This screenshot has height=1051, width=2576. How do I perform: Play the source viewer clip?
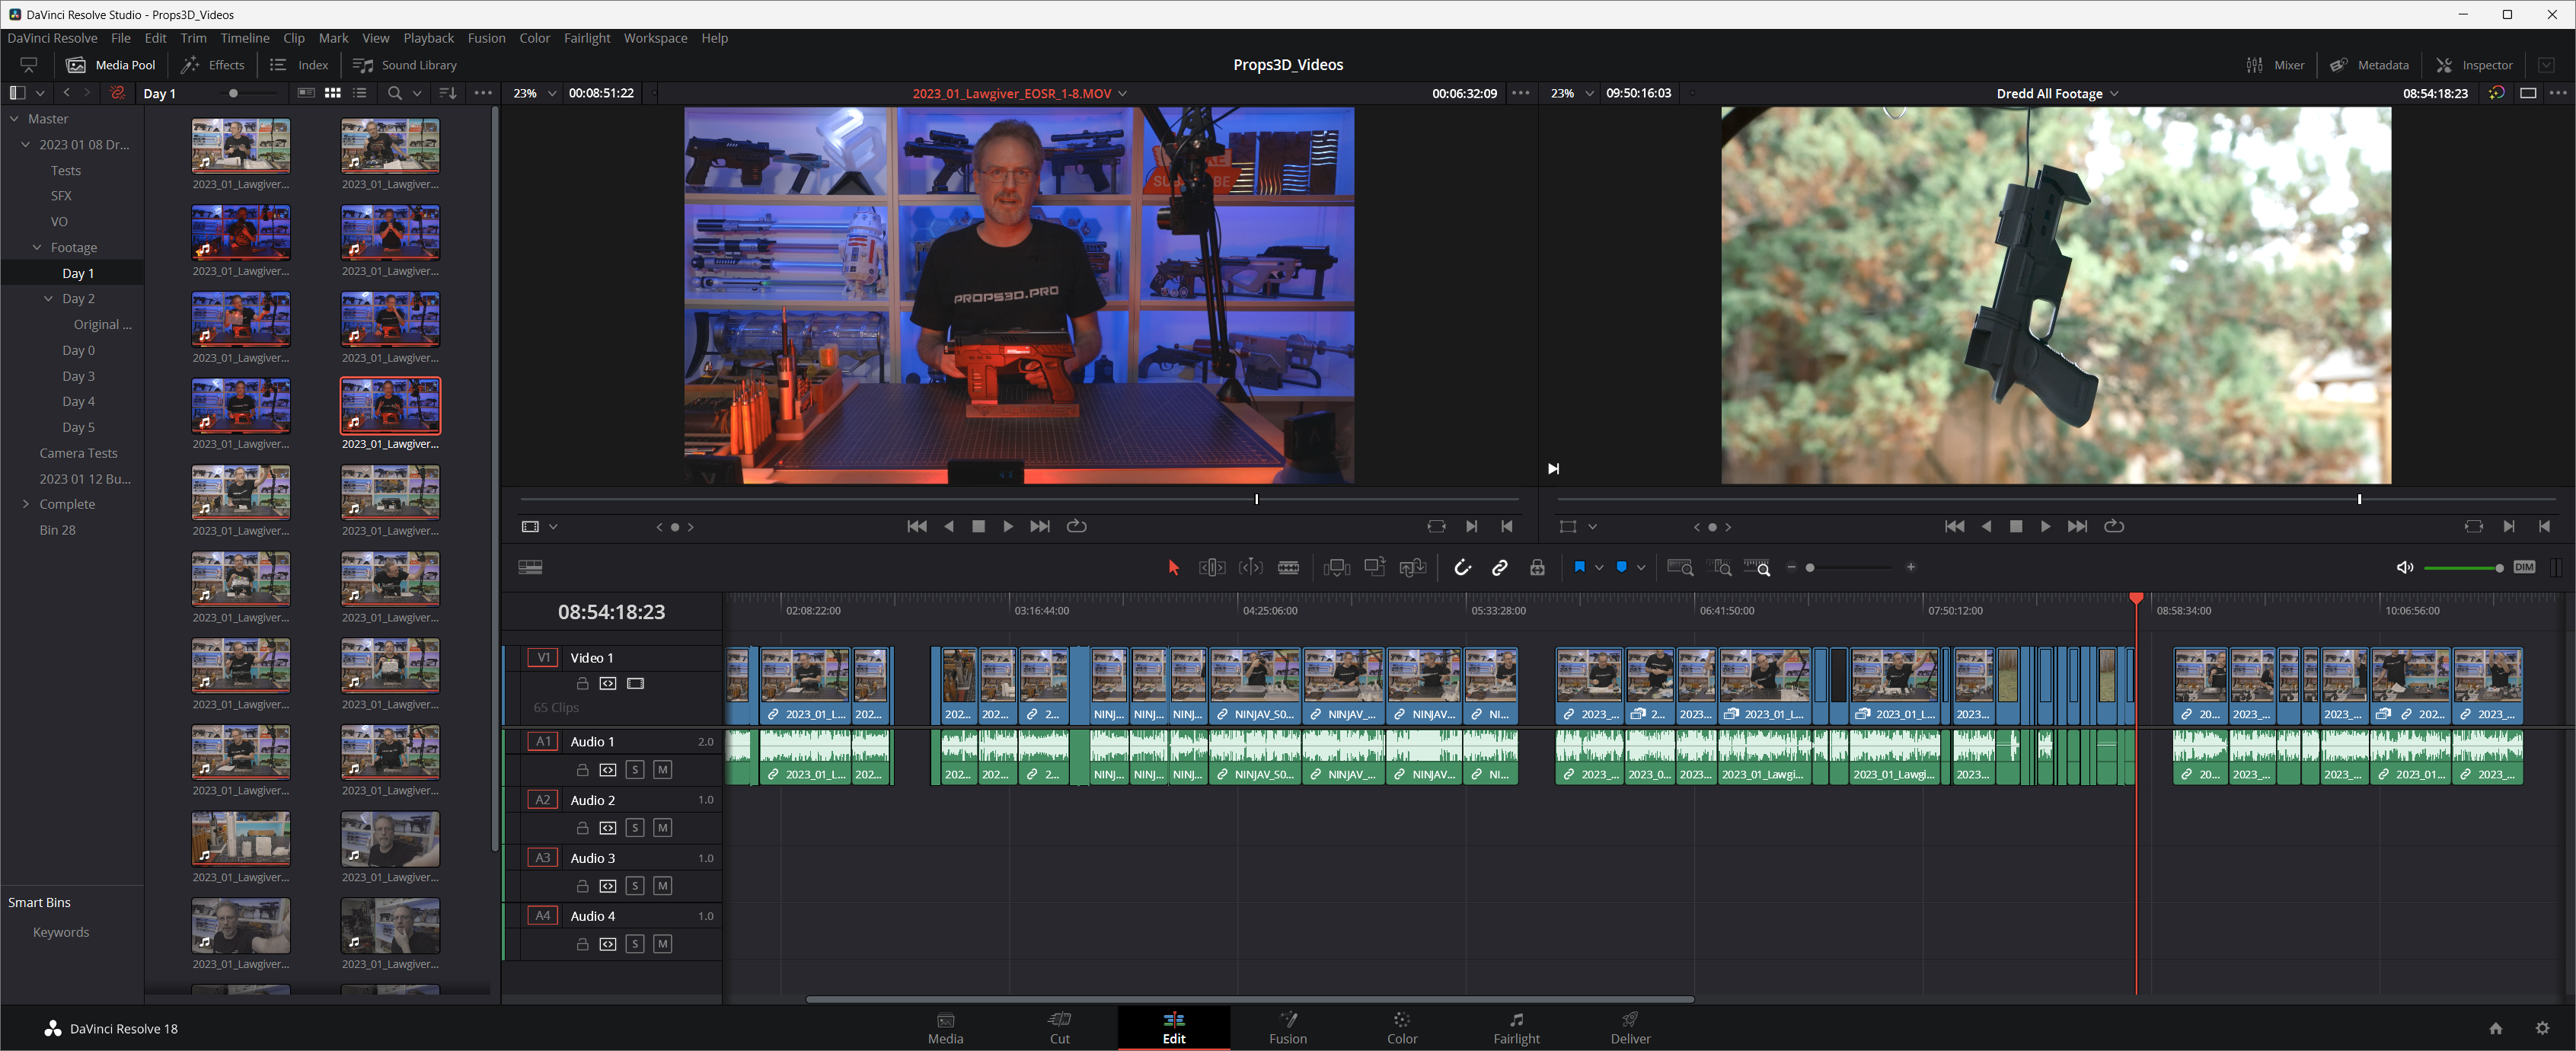click(x=1008, y=527)
